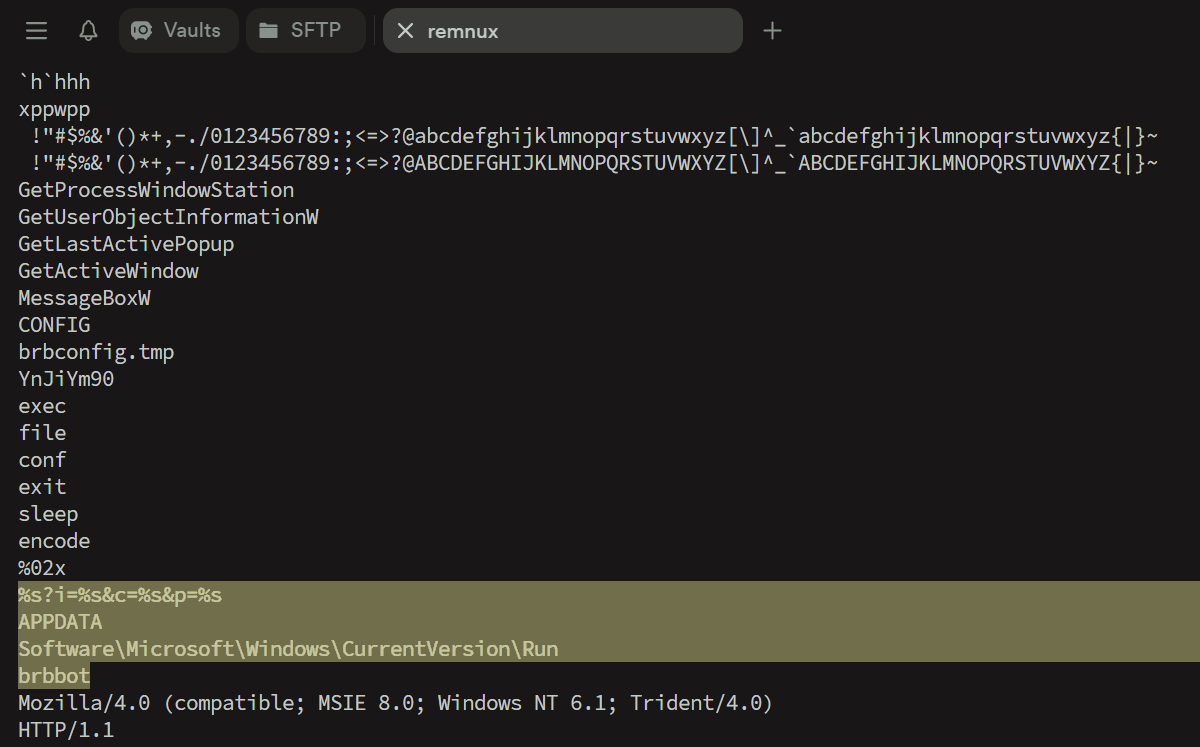
Task: Open the notifications bell
Action: 88,31
